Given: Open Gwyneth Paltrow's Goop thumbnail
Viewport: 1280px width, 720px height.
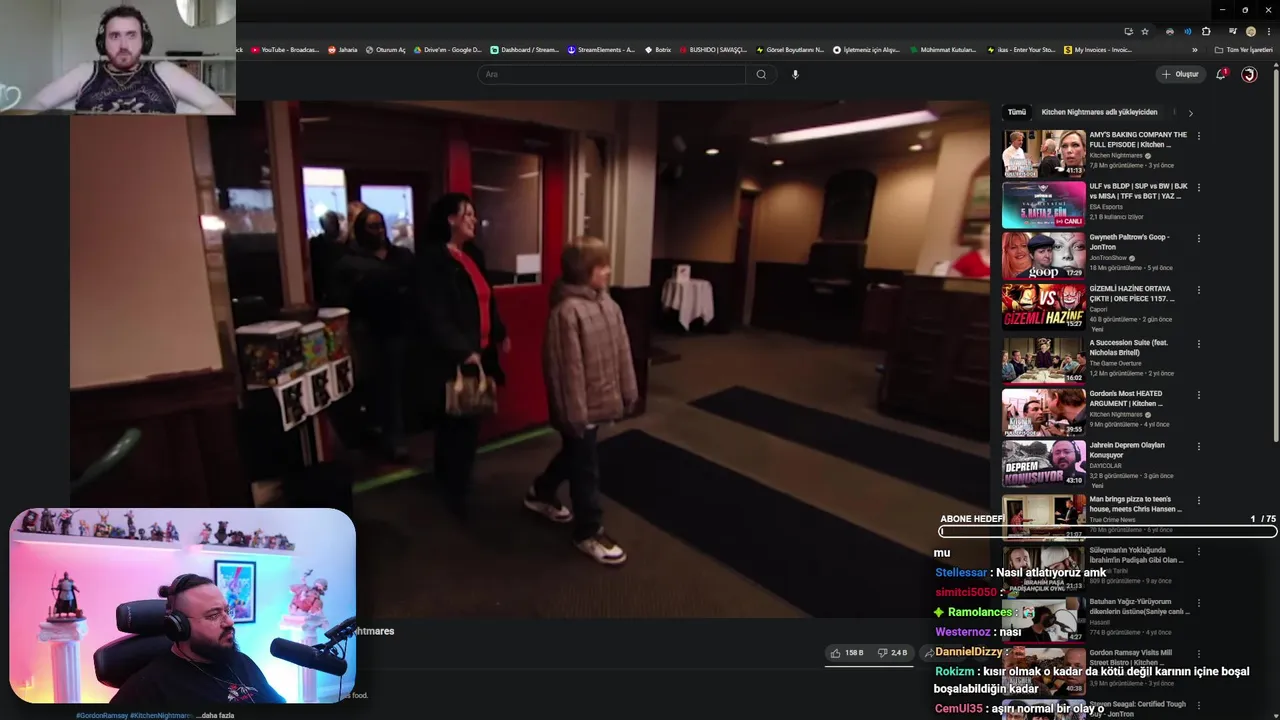Looking at the screenshot, I should pos(1044,257).
